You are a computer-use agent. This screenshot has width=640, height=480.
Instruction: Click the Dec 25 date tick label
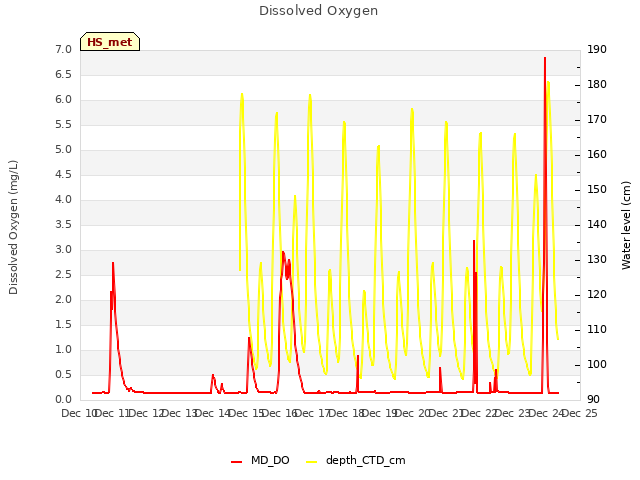(580, 413)
